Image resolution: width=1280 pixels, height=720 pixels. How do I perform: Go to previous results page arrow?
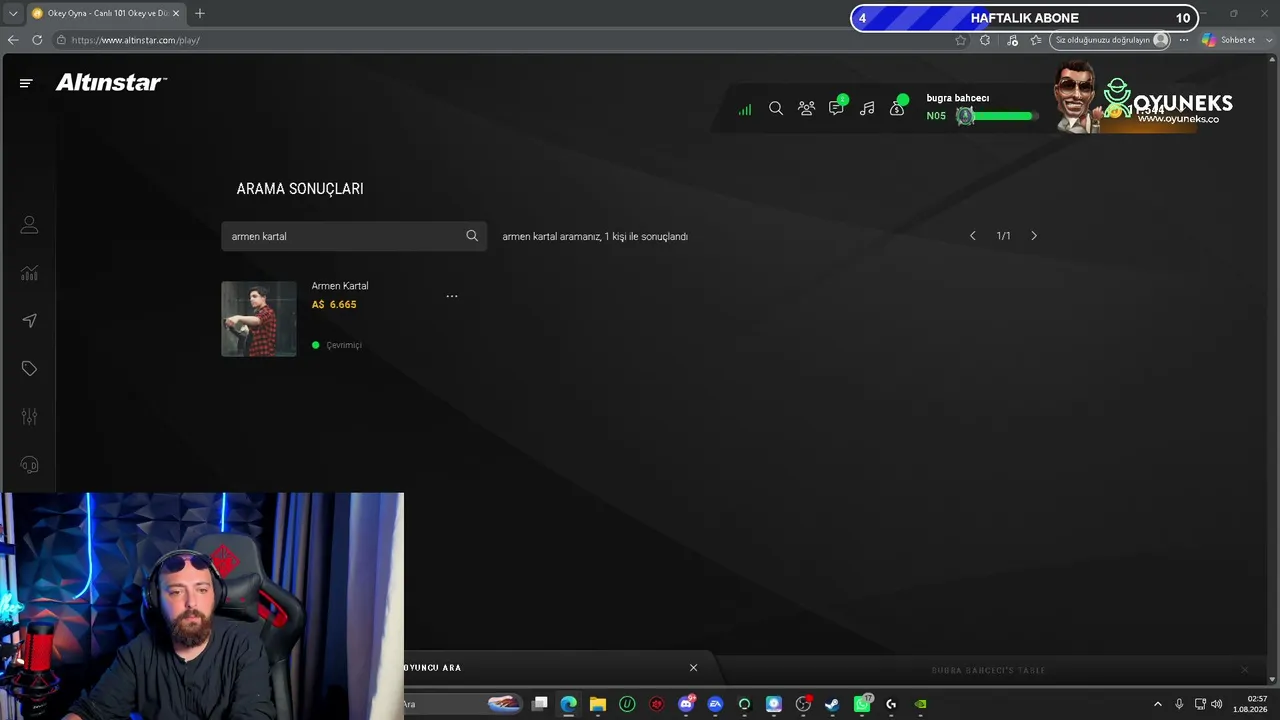pos(972,236)
